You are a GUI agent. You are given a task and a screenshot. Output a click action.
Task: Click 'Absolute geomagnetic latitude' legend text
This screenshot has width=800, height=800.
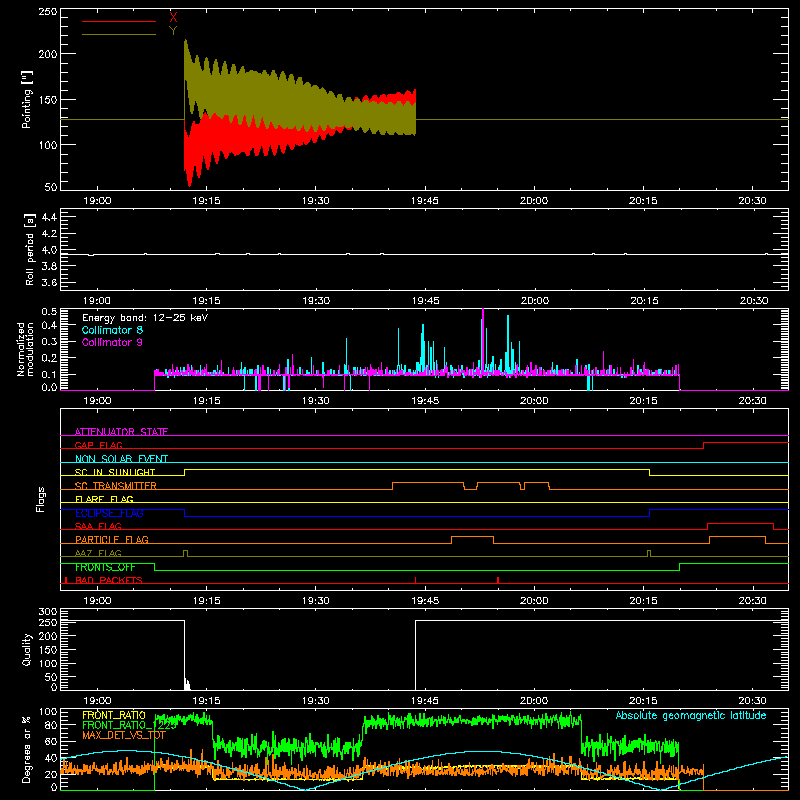pyautogui.click(x=691, y=715)
